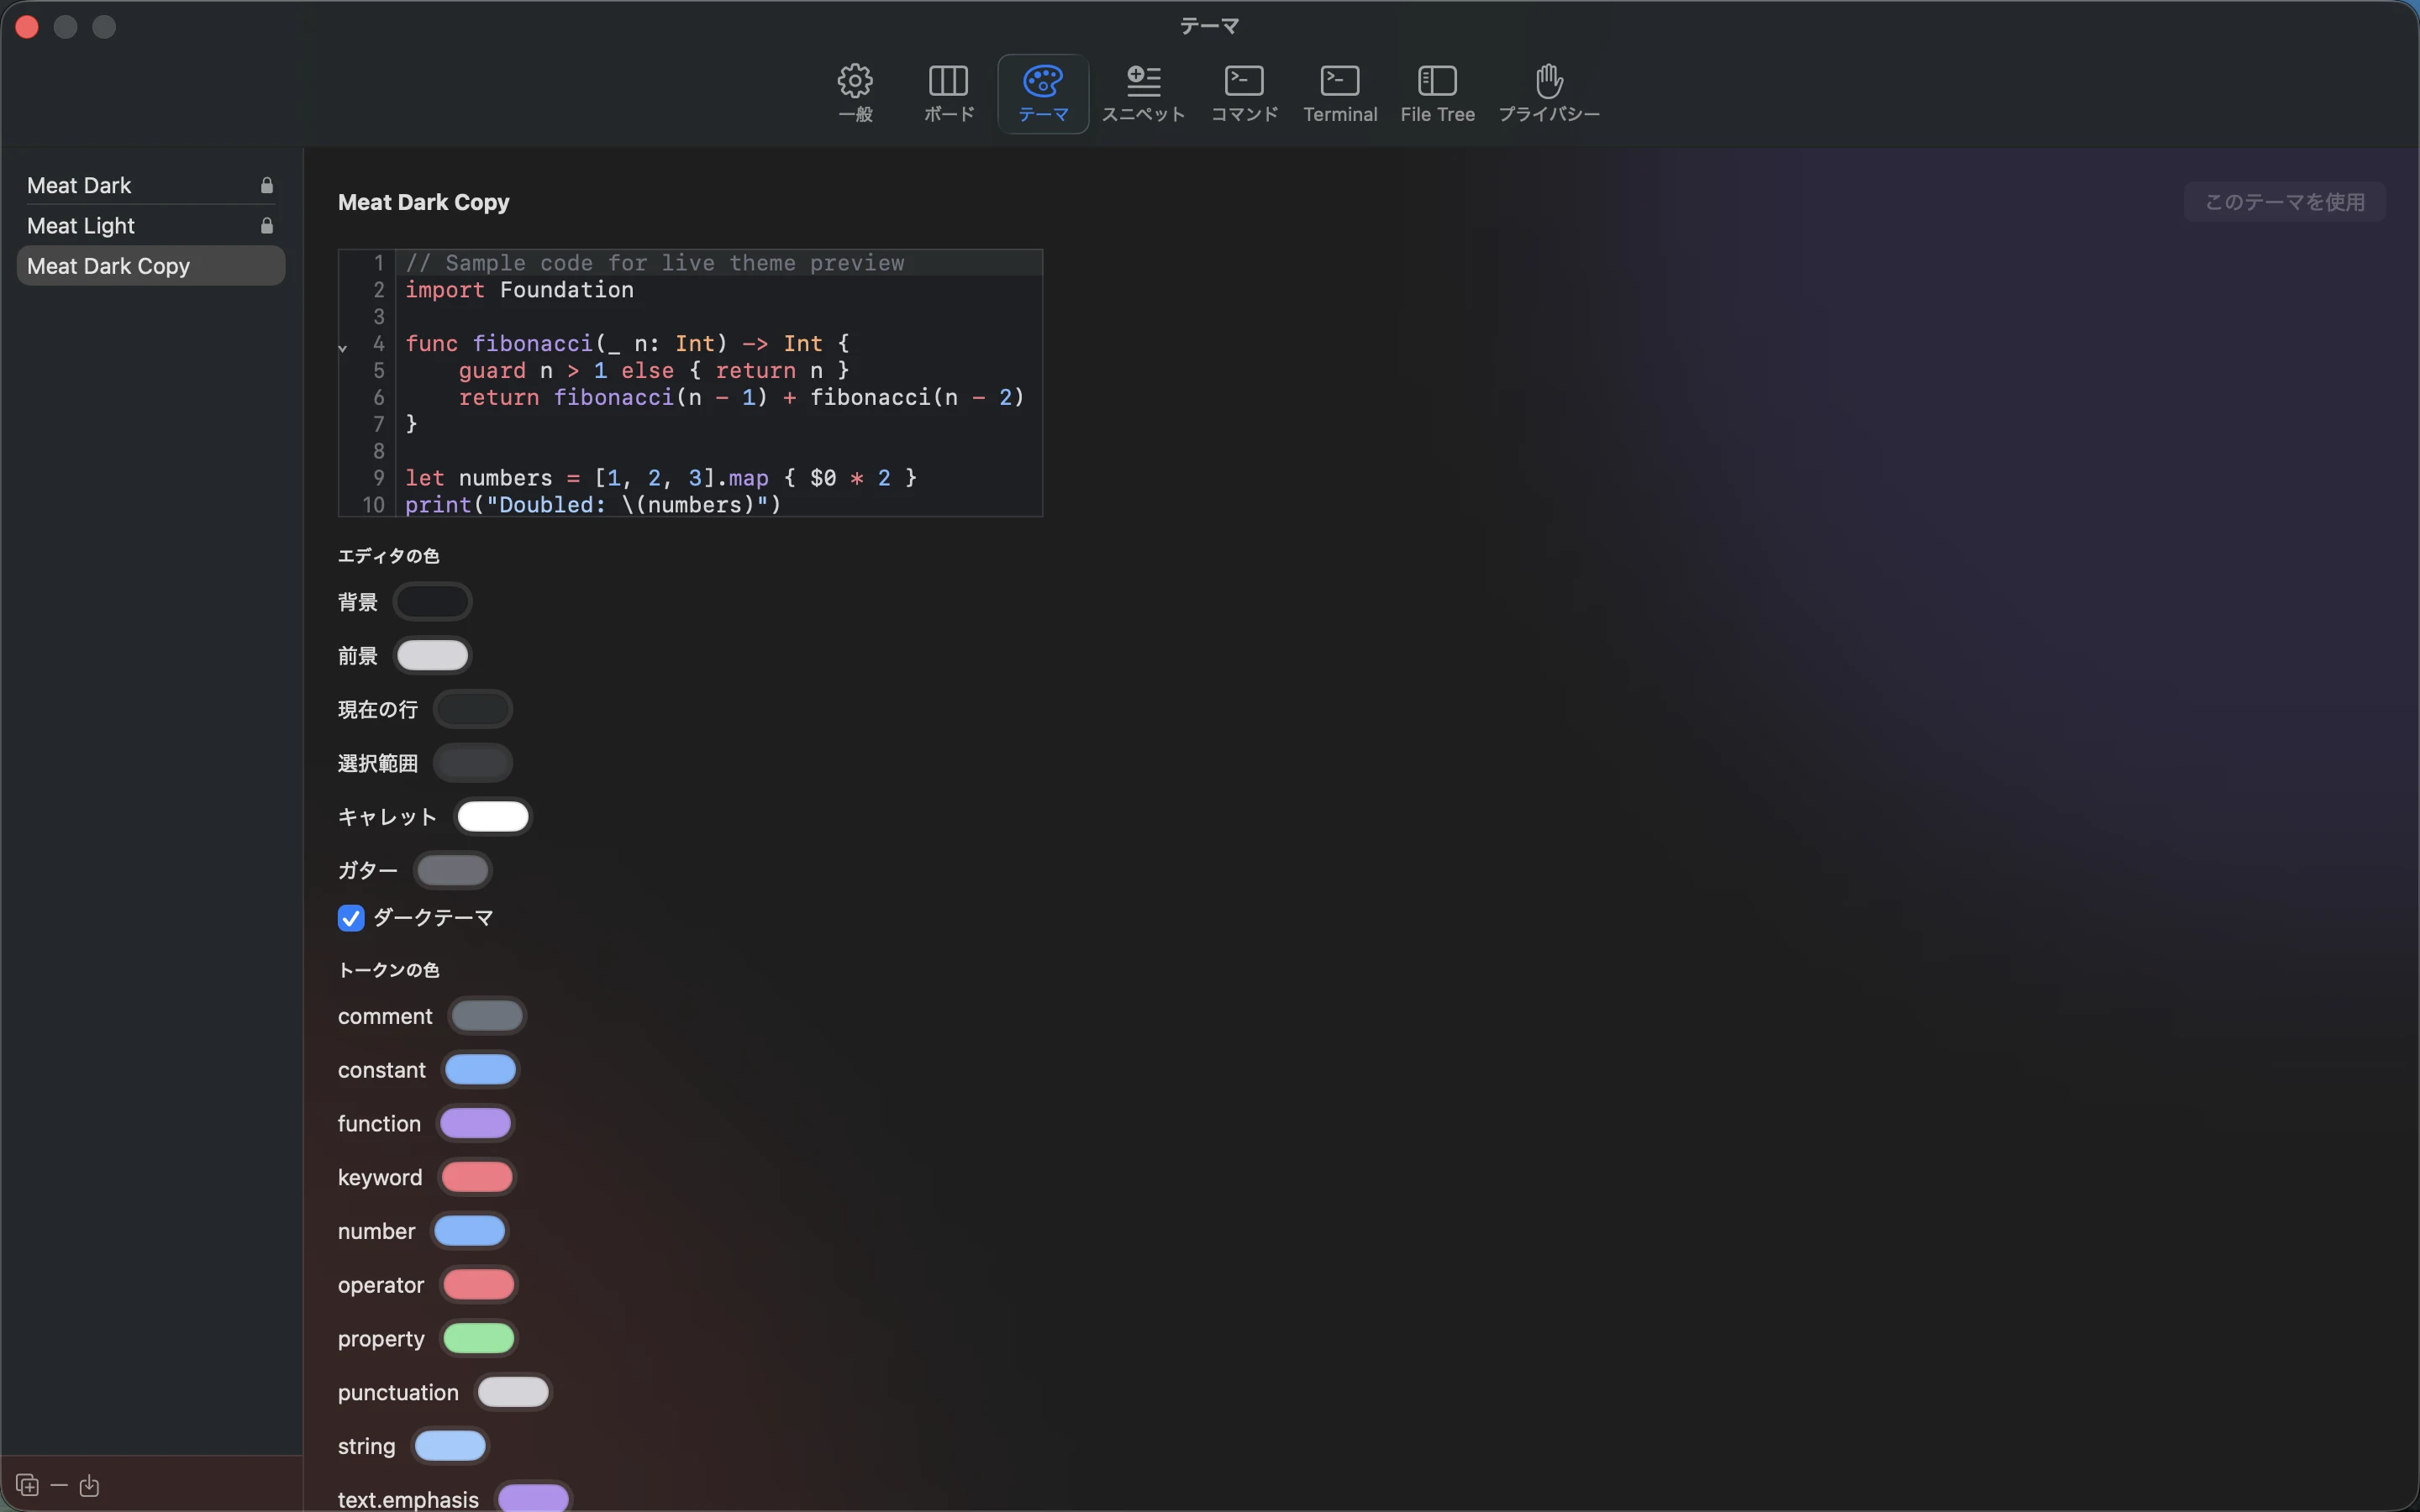Open the 一般 general settings tab
This screenshot has height=1512, width=2420.
pyautogui.click(x=855, y=93)
